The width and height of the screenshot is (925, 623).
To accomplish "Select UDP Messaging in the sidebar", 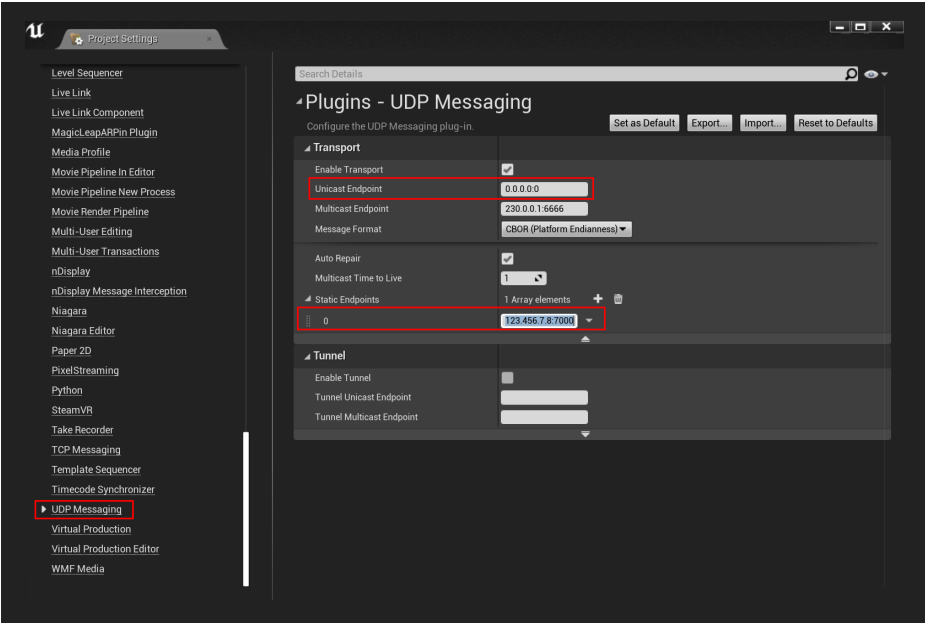I will point(86,509).
